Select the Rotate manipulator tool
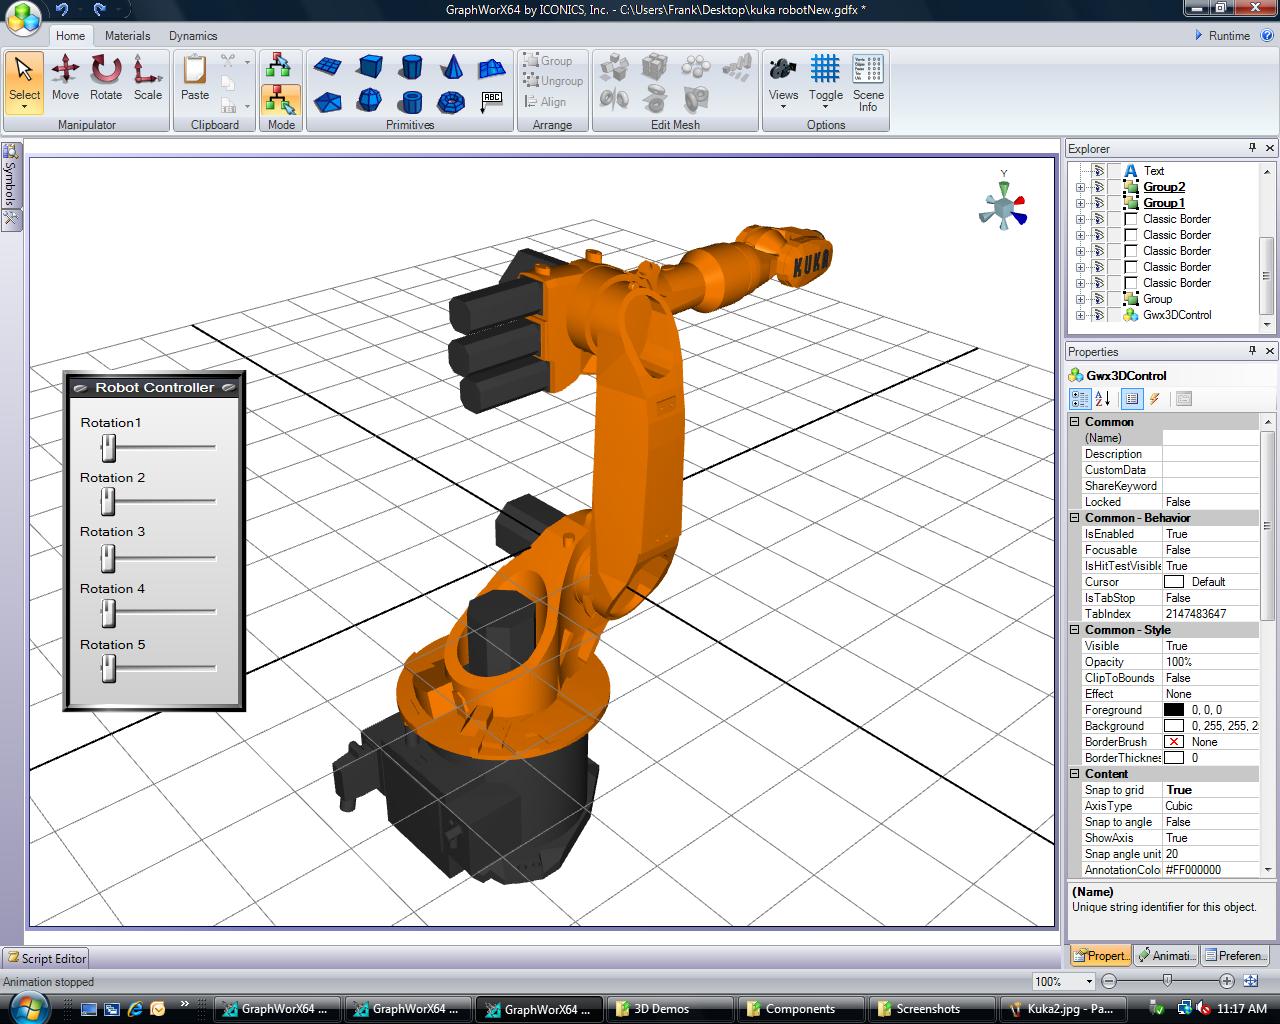Image resolution: width=1280 pixels, height=1024 pixels. tap(106, 79)
